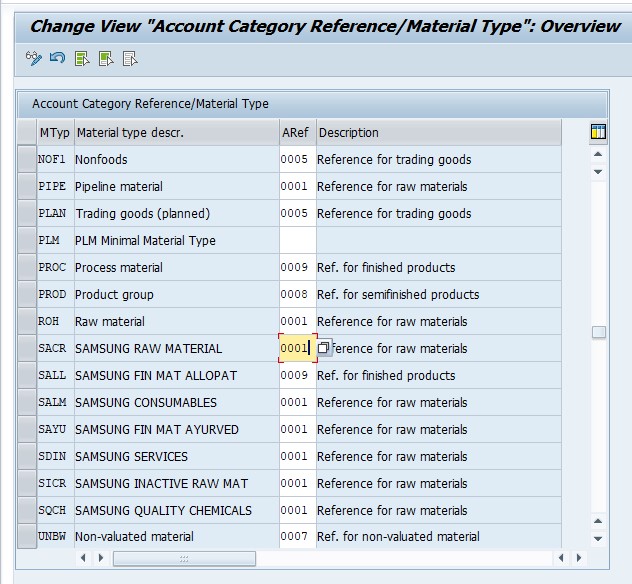Click the far-right horizontal scroll-right arrow
632x584 pixels.
(579, 558)
